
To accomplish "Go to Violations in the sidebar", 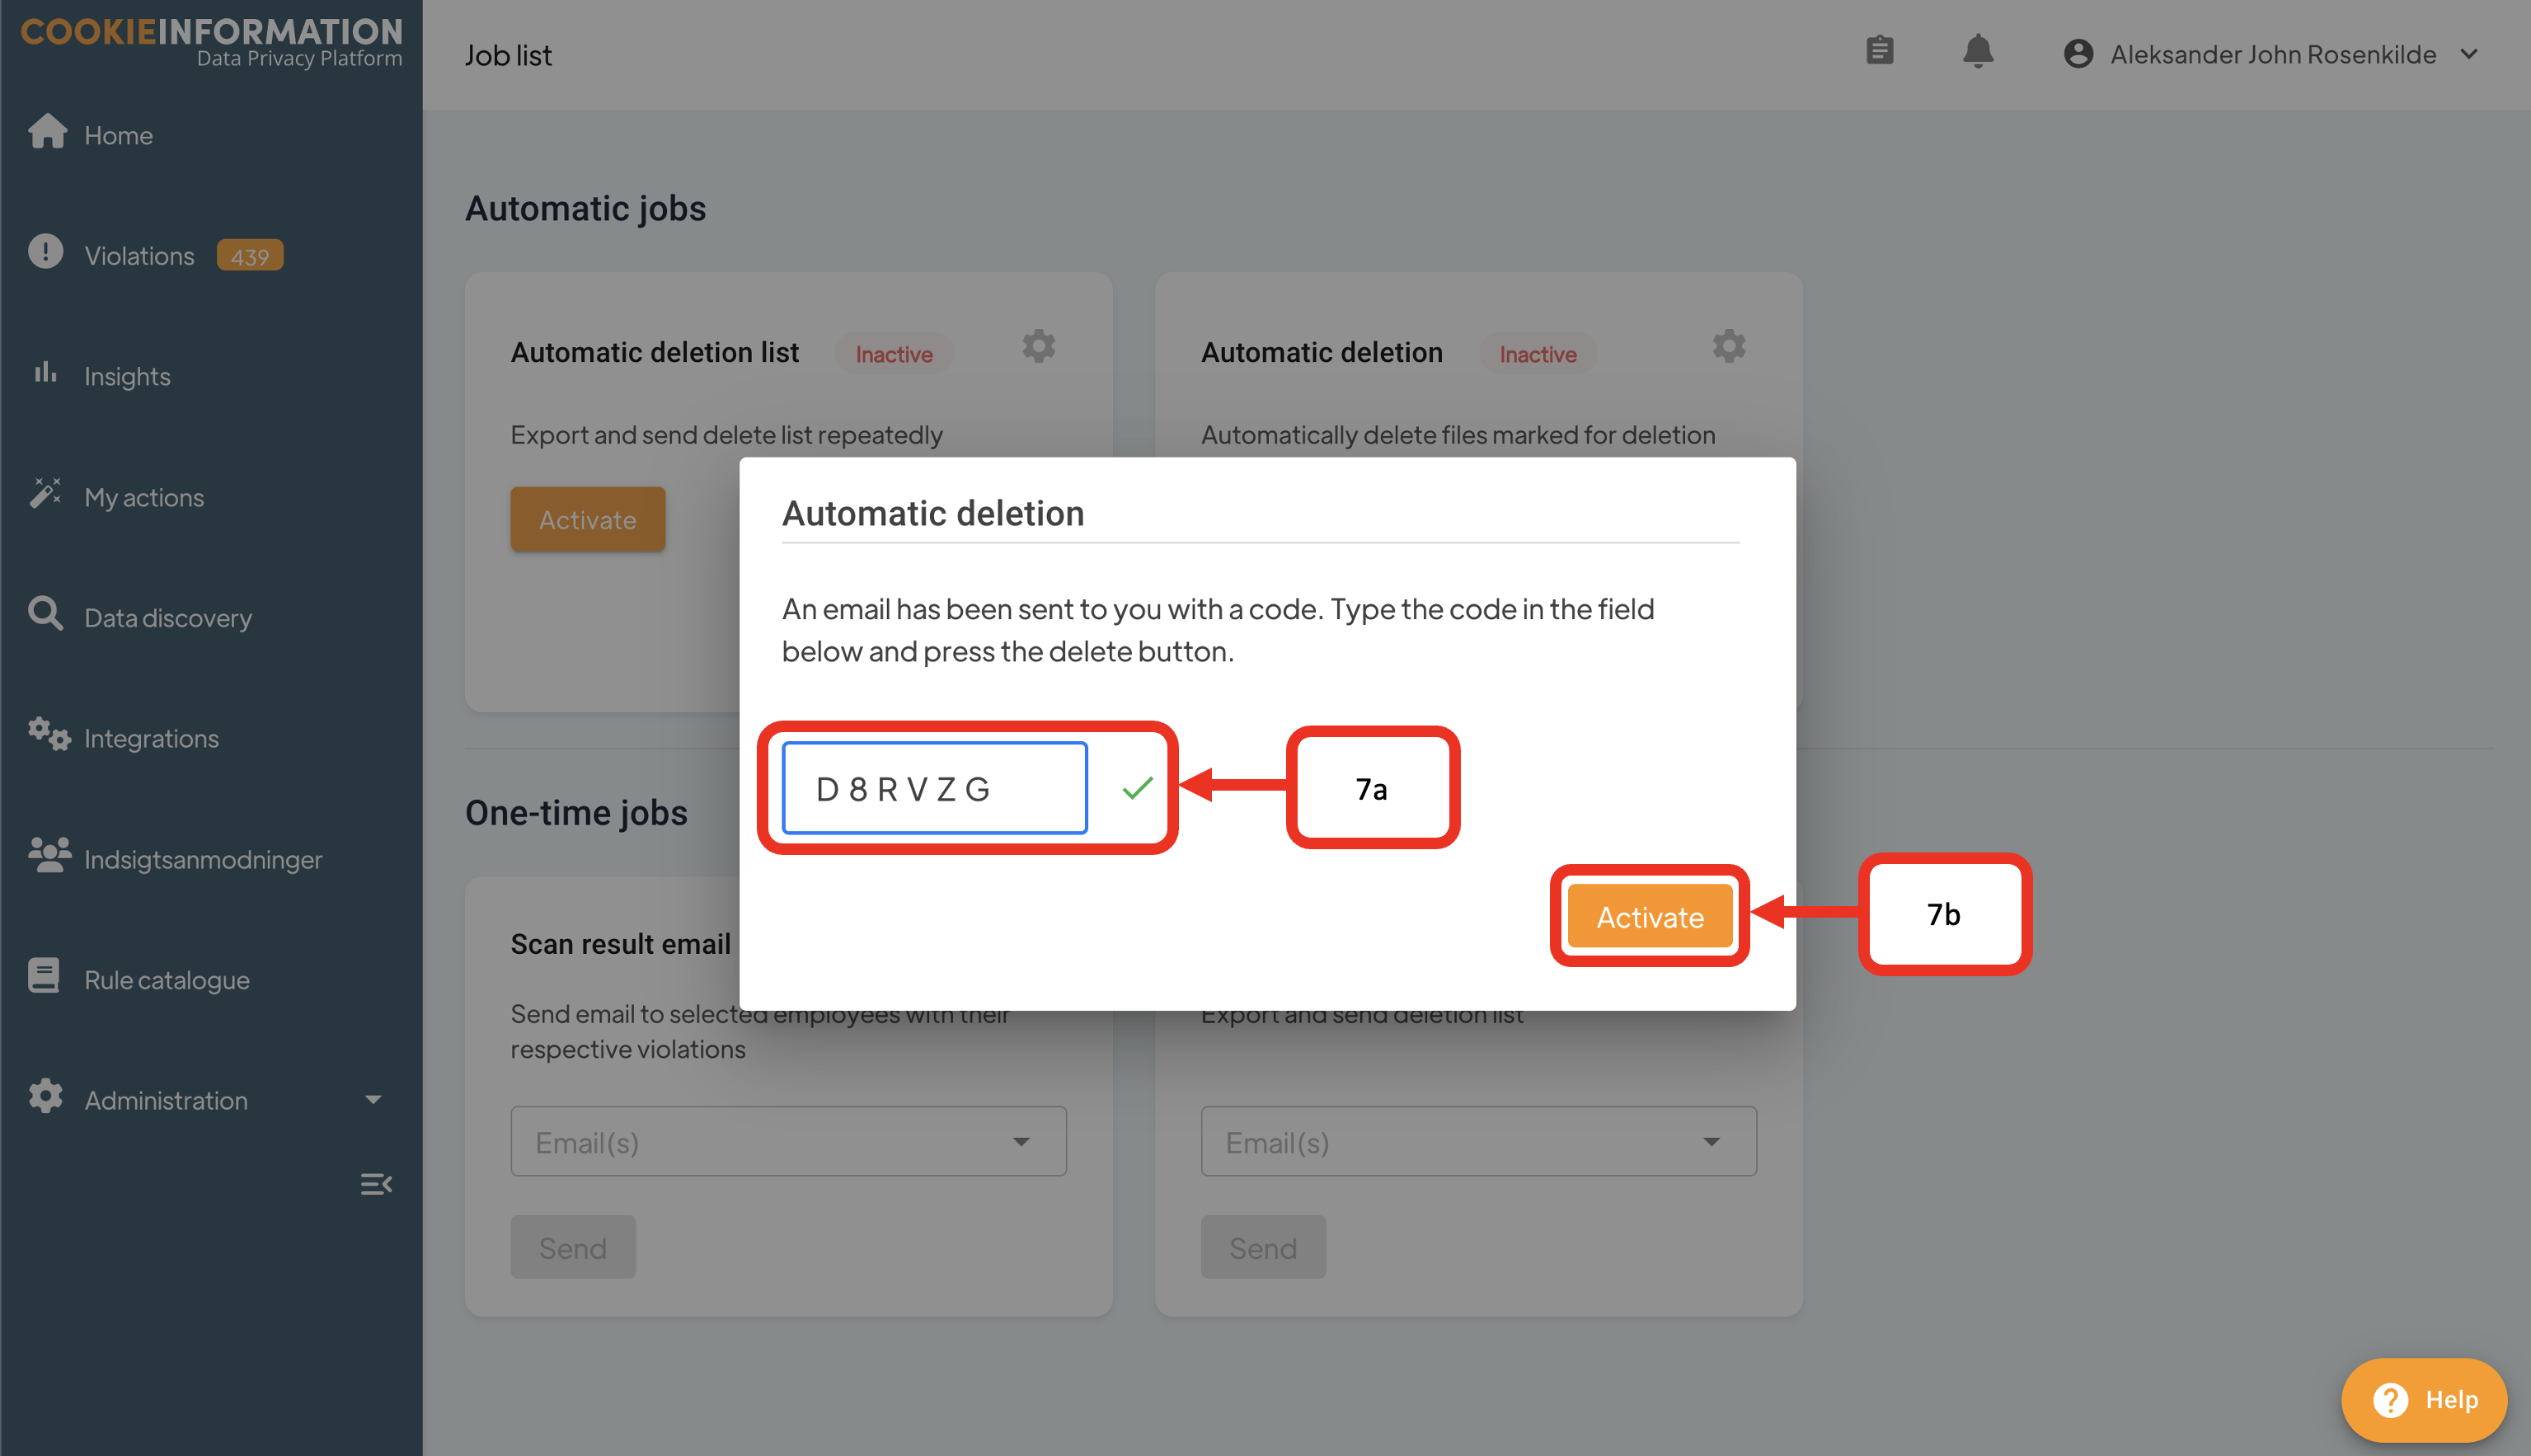I will pos(139,256).
